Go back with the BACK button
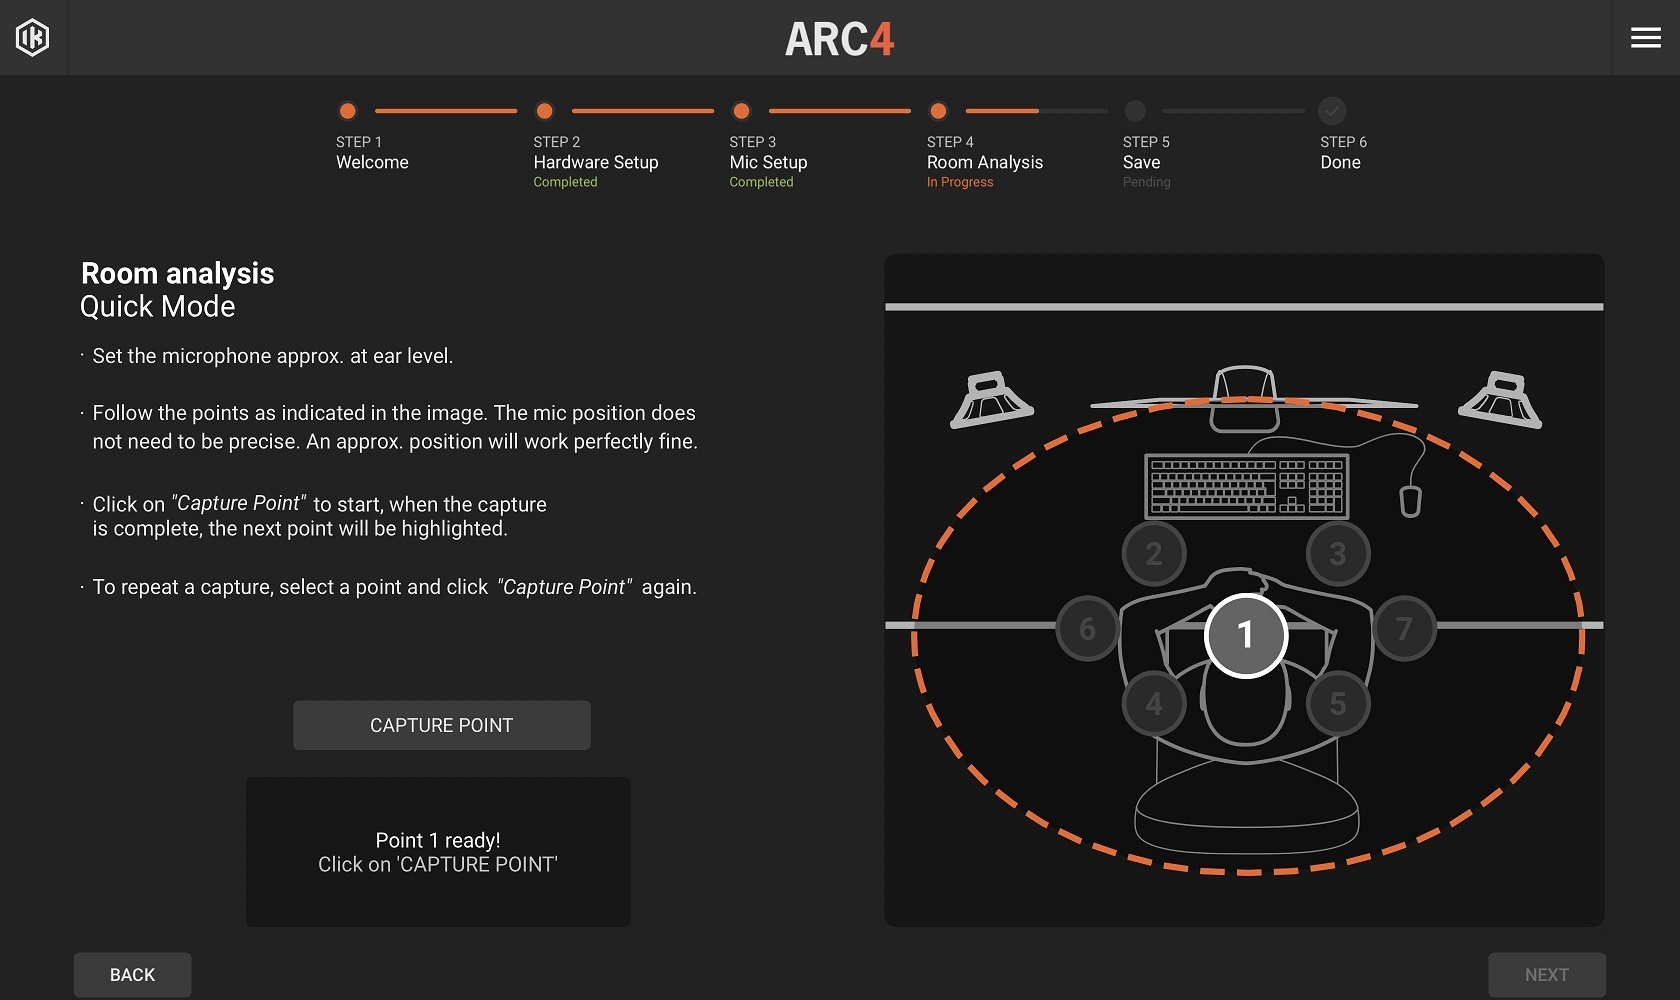 tap(132, 975)
